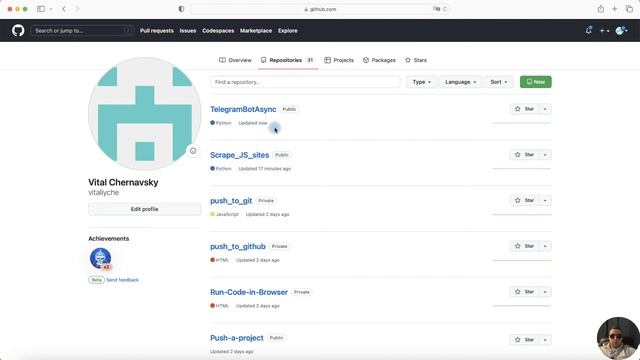This screenshot has width=640, height=360.
Task: Open the user avatar menu in header
Action: coord(621,31)
